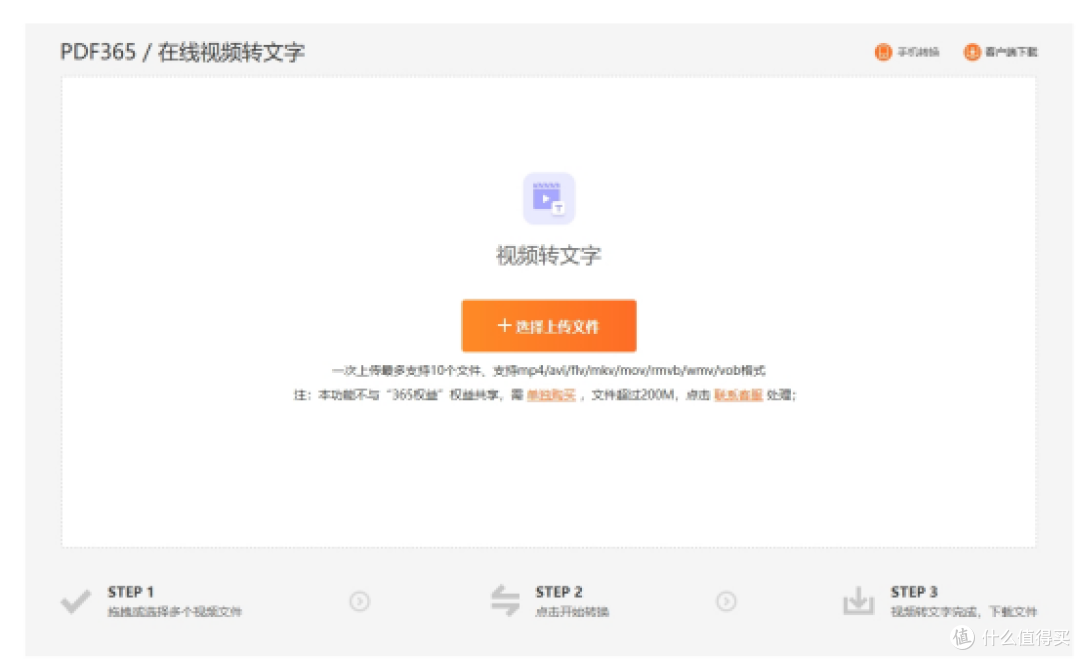This screenshot has height=660, width=1080.
Task: Click the orange phone icon at top right
Action: pyautogui.click(x=882, y=52)
